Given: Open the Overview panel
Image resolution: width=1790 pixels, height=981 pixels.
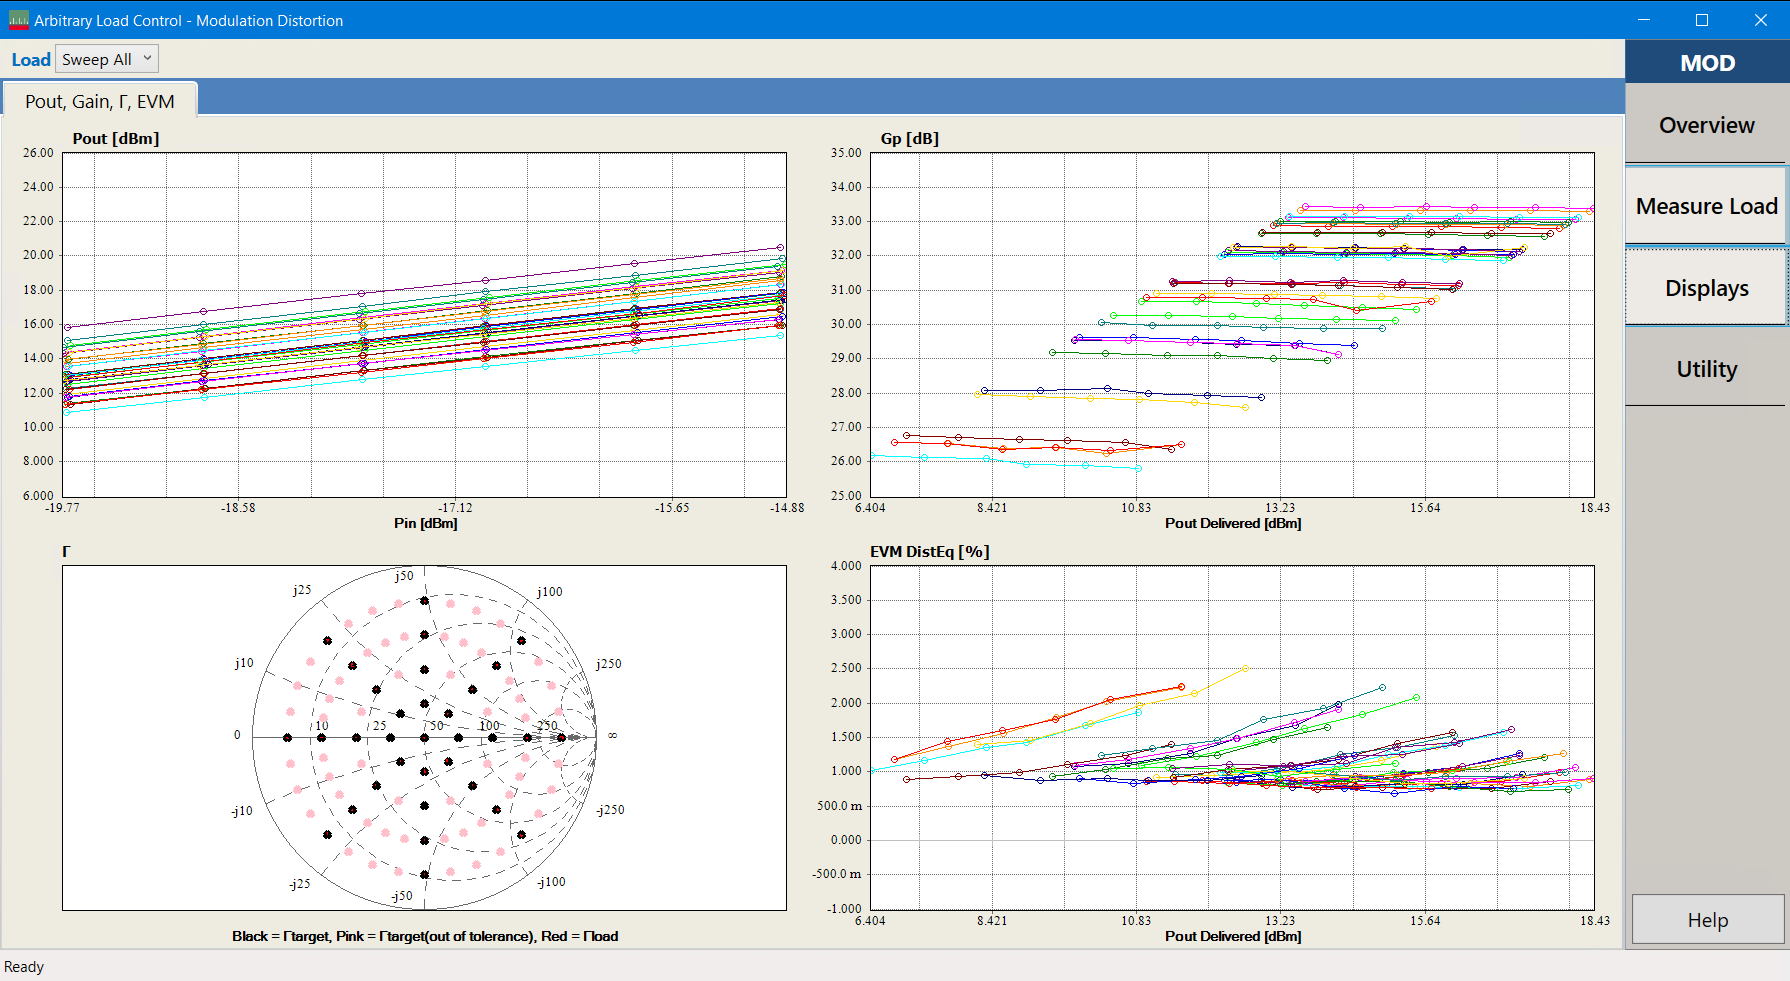Looking at the screenshot, I should click(1706, 125).
